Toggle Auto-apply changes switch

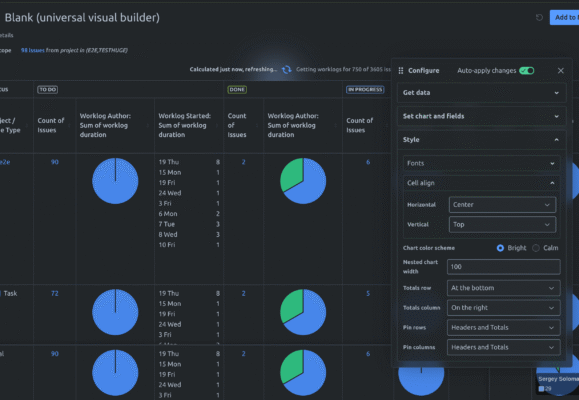click(527, 71)
